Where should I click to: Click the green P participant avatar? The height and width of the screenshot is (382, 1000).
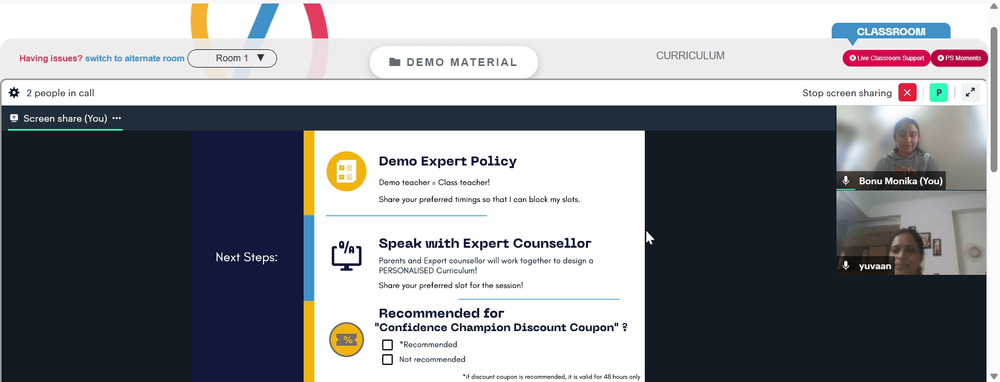pyautogui.click(x=938, y=92)
